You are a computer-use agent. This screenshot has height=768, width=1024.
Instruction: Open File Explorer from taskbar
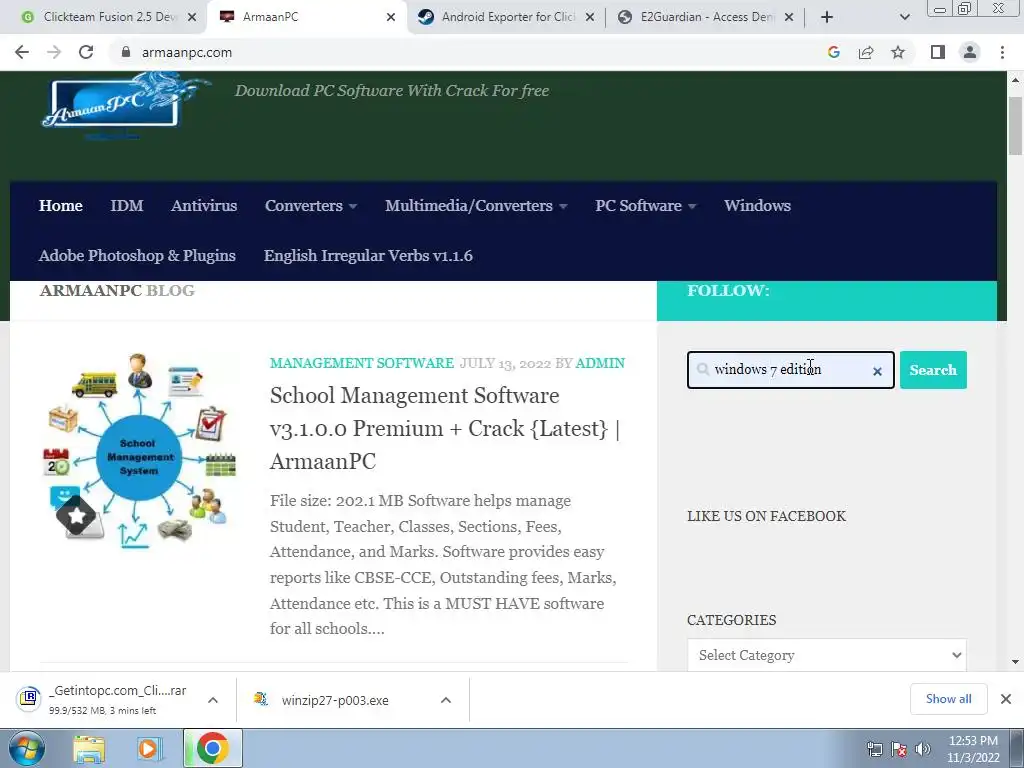click(89, 748)
